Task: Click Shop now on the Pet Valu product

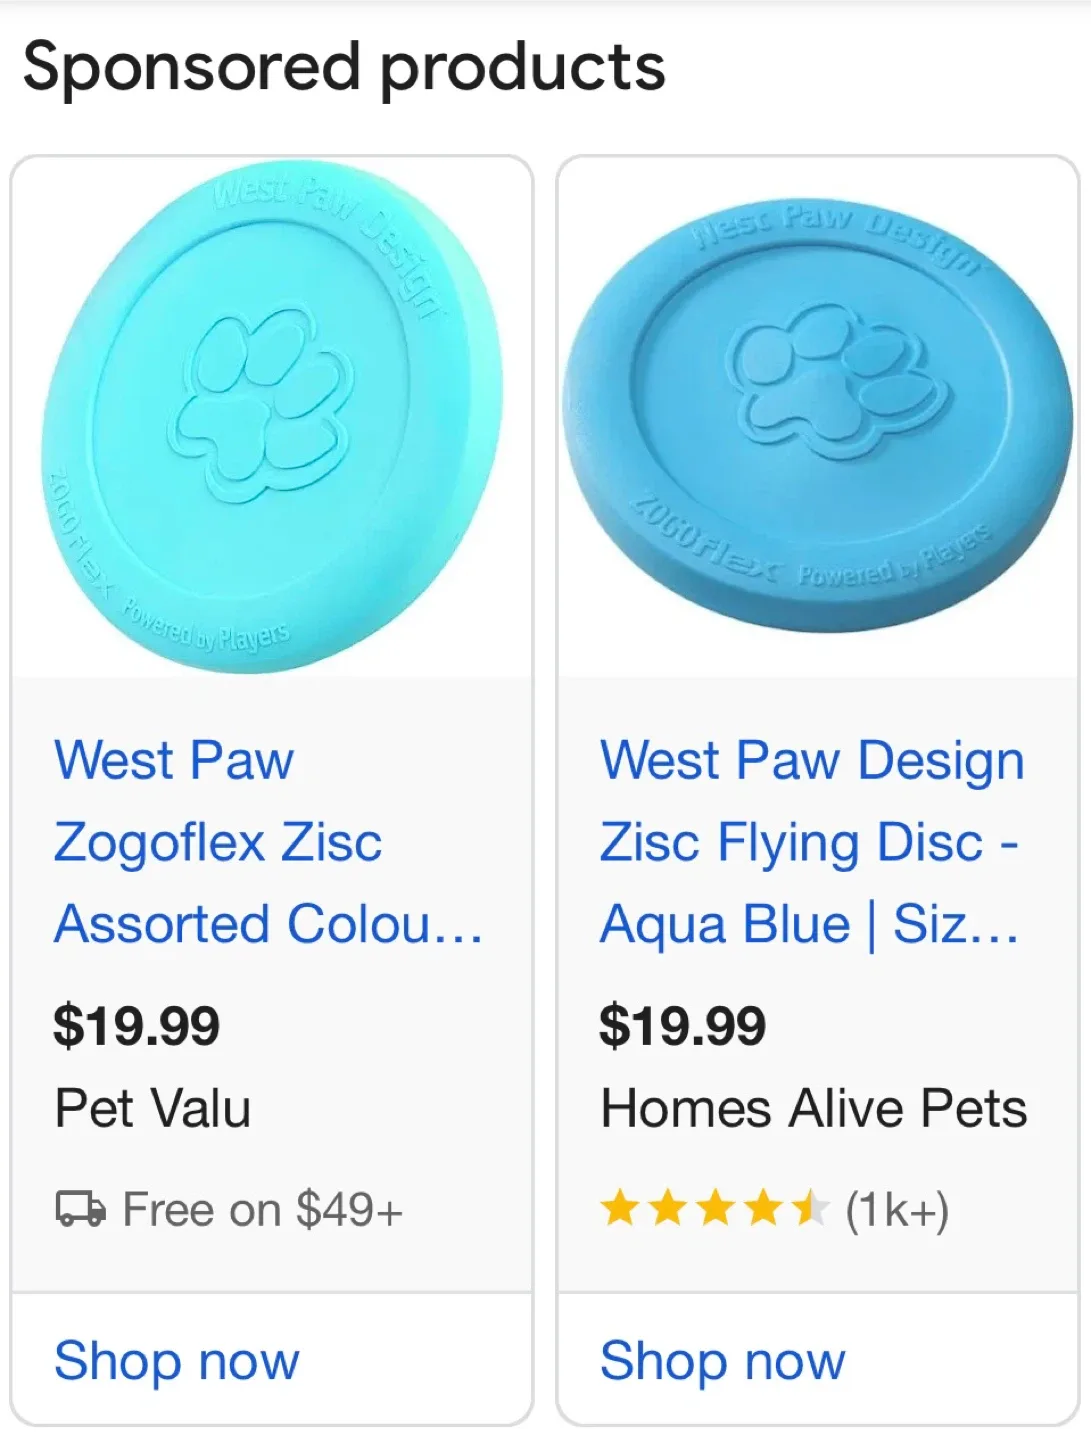Action: (x=177, y=1360)
